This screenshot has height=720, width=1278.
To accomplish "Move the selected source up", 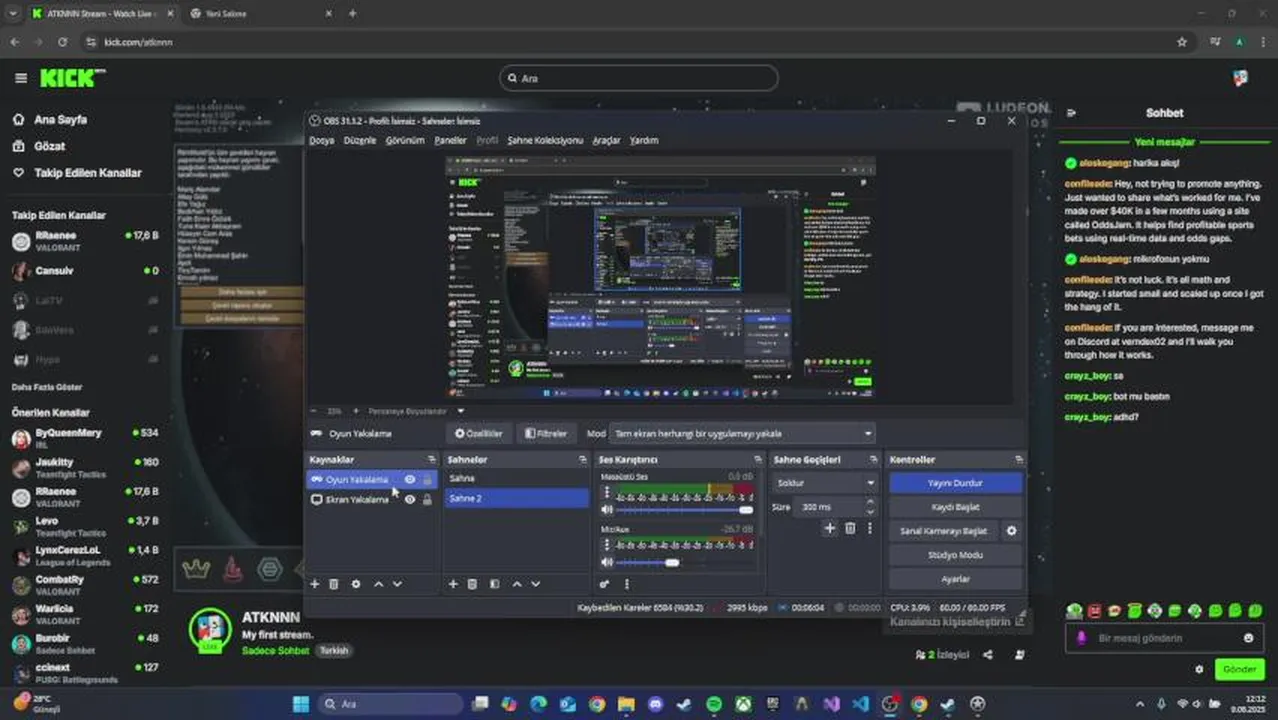I will pyautogui.click(x=378, y=584).
